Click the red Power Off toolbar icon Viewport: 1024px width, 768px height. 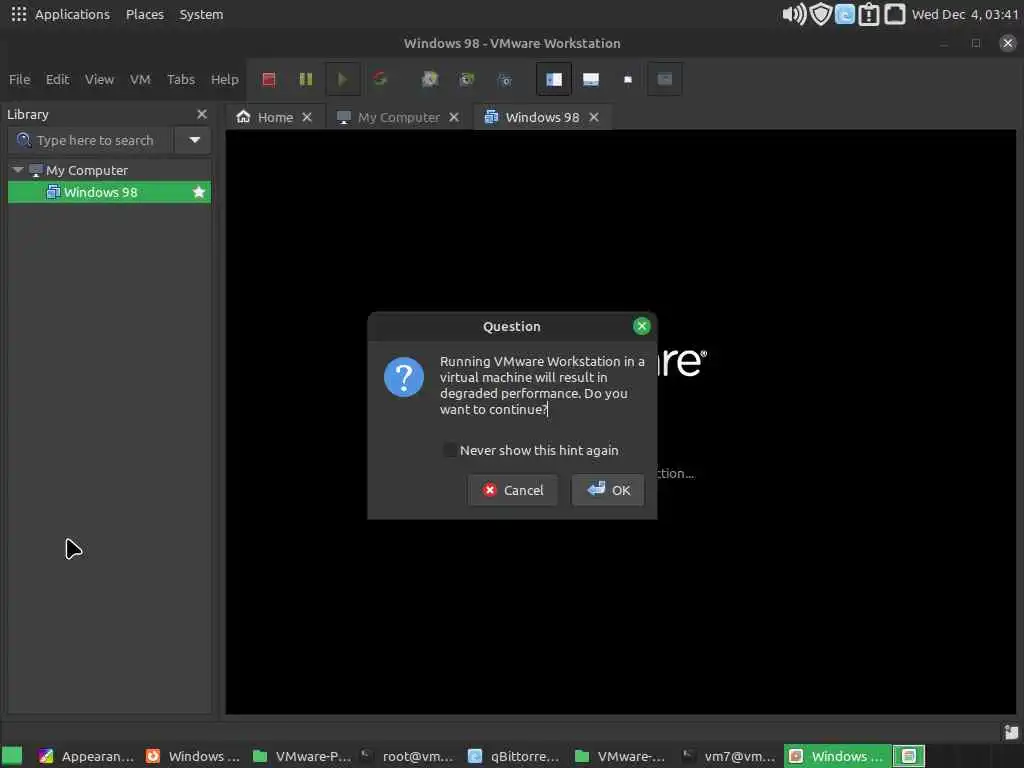[268, 79]
